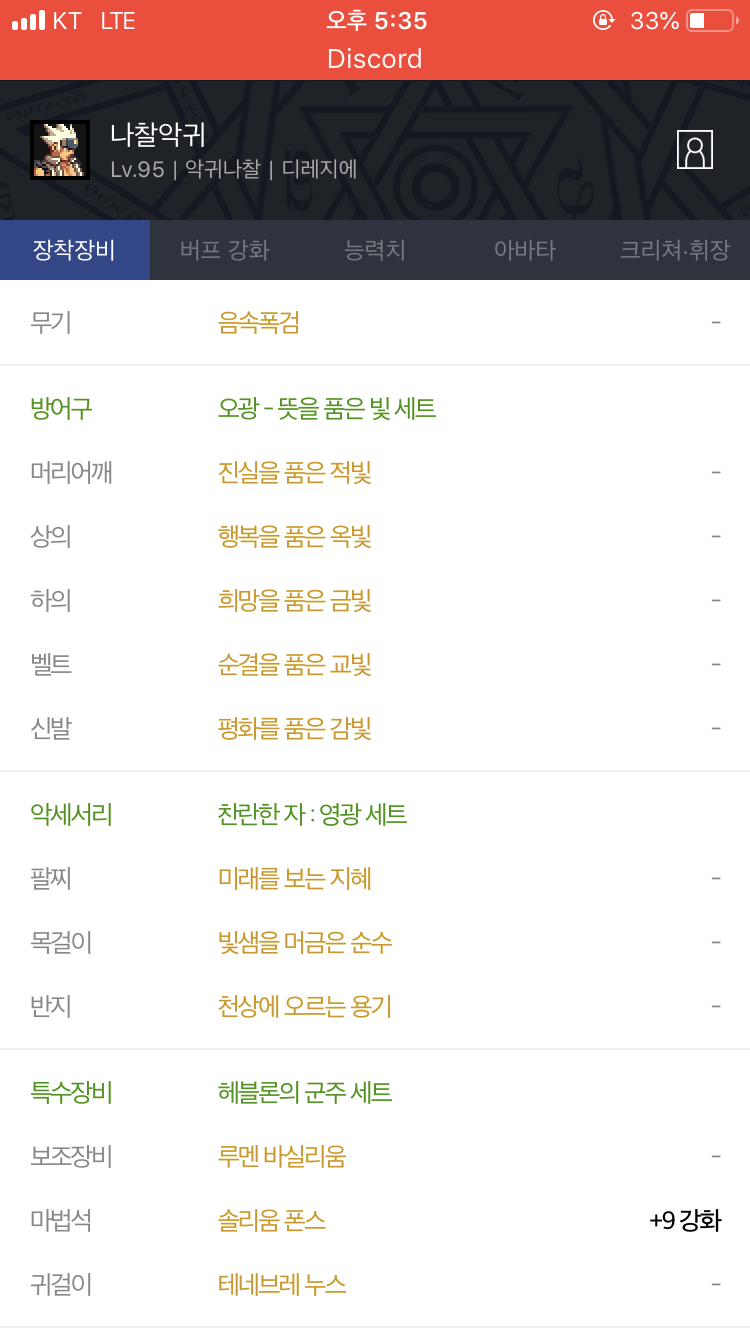This screenshot has height=1334, width=750.
Task: Return to Discord via the top banner
Action: tap(374, 59)
